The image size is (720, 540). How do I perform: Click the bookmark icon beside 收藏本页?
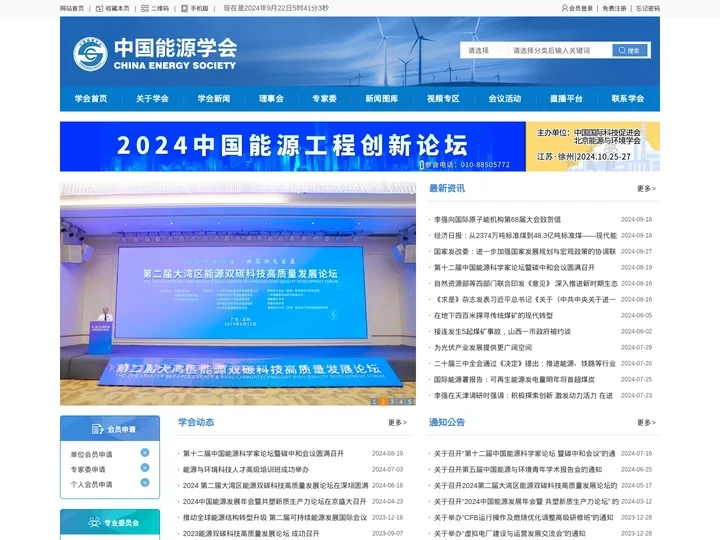[x=100, y=8]
